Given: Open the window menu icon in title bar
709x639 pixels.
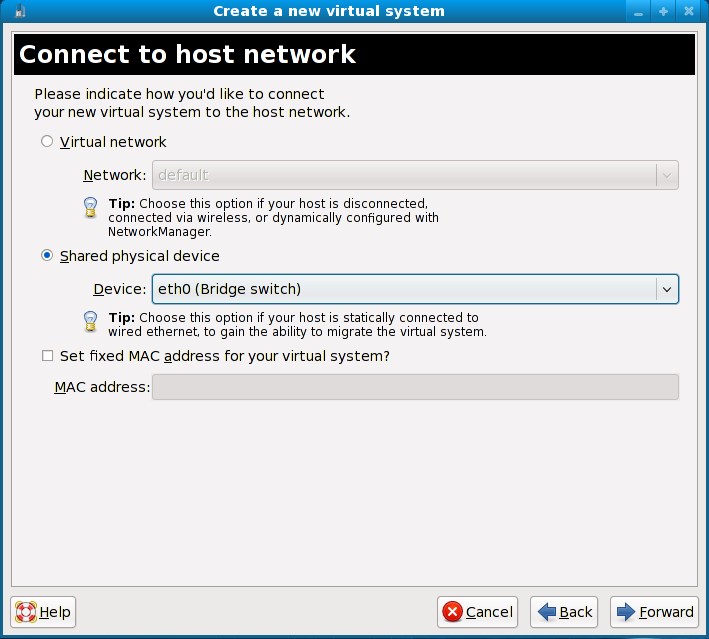Looking at the screenshot, I should point(18,11).
